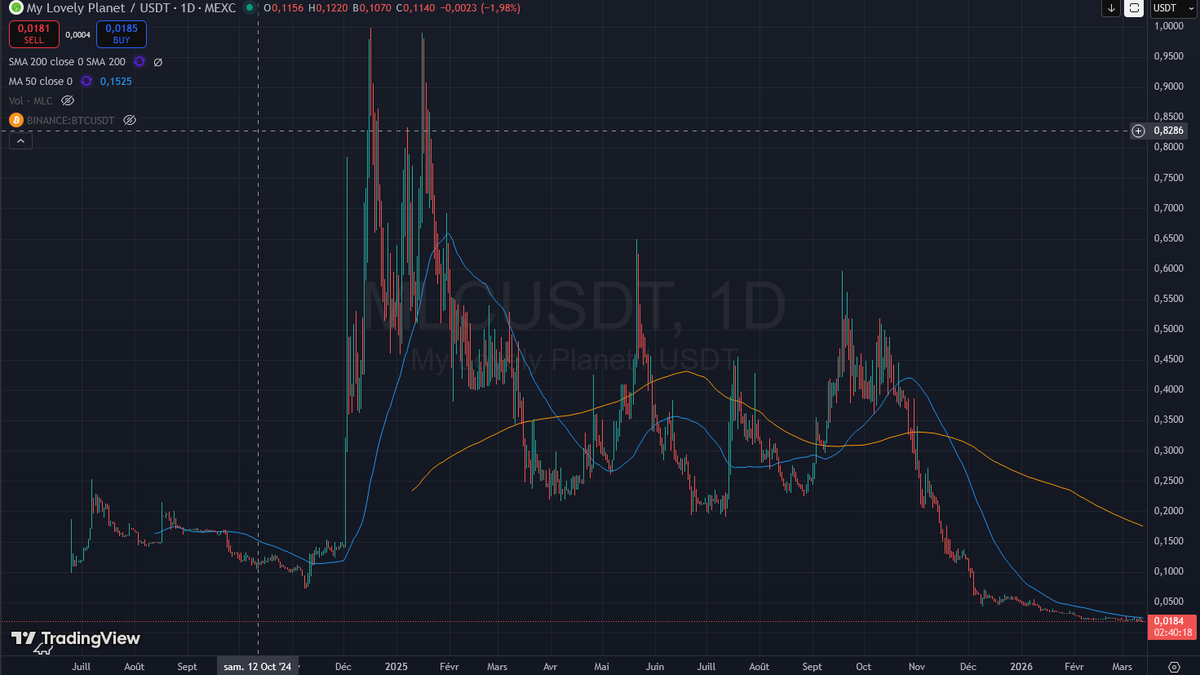Click the 2026 label on time axis
The width and height of the screenshot is (1200, 675).
click(1021, 665)
